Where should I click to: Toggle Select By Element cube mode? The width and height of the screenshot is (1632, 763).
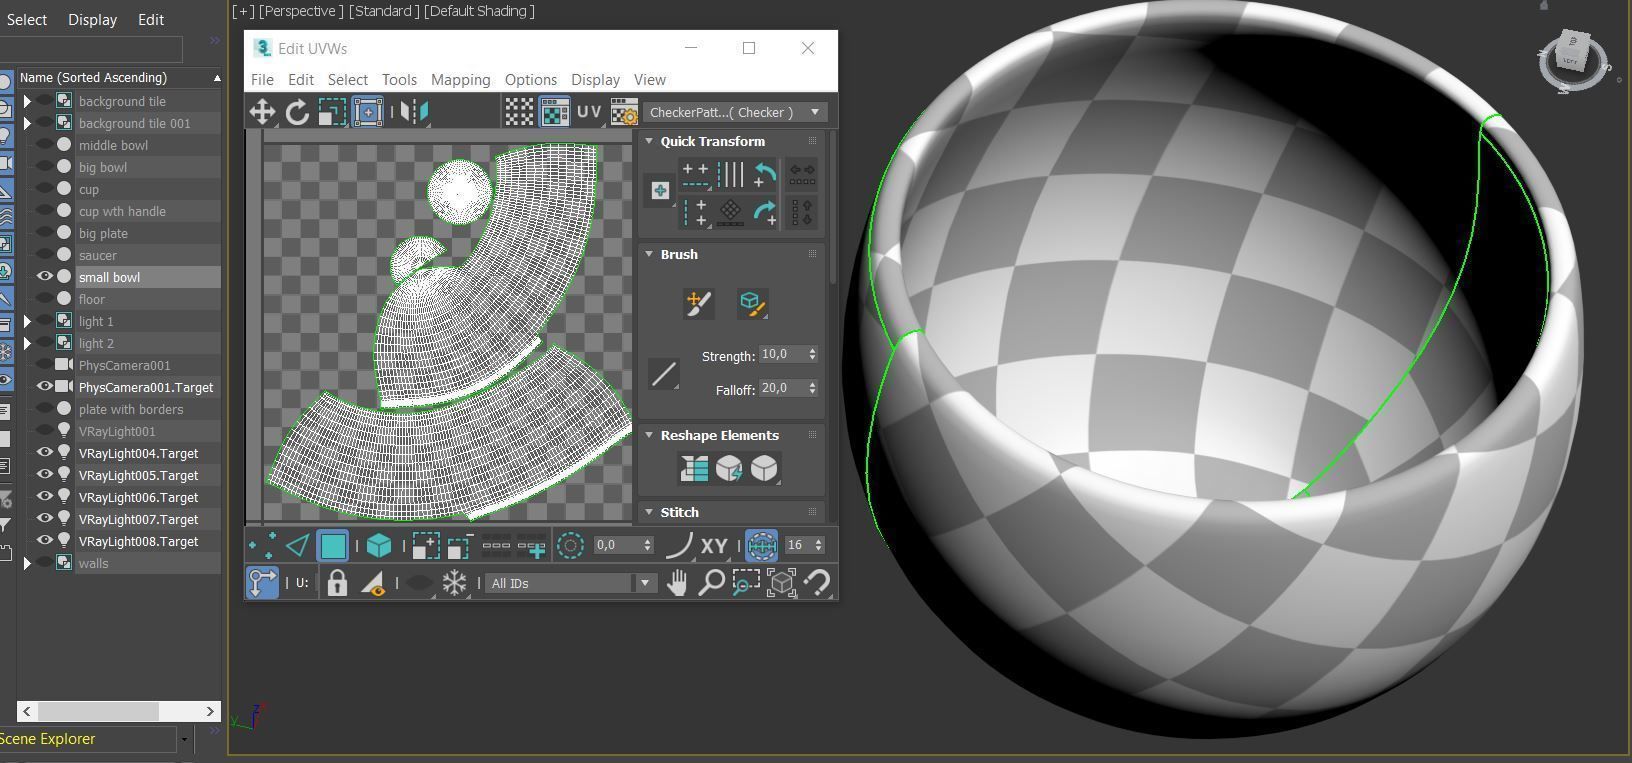click(379, 545)
